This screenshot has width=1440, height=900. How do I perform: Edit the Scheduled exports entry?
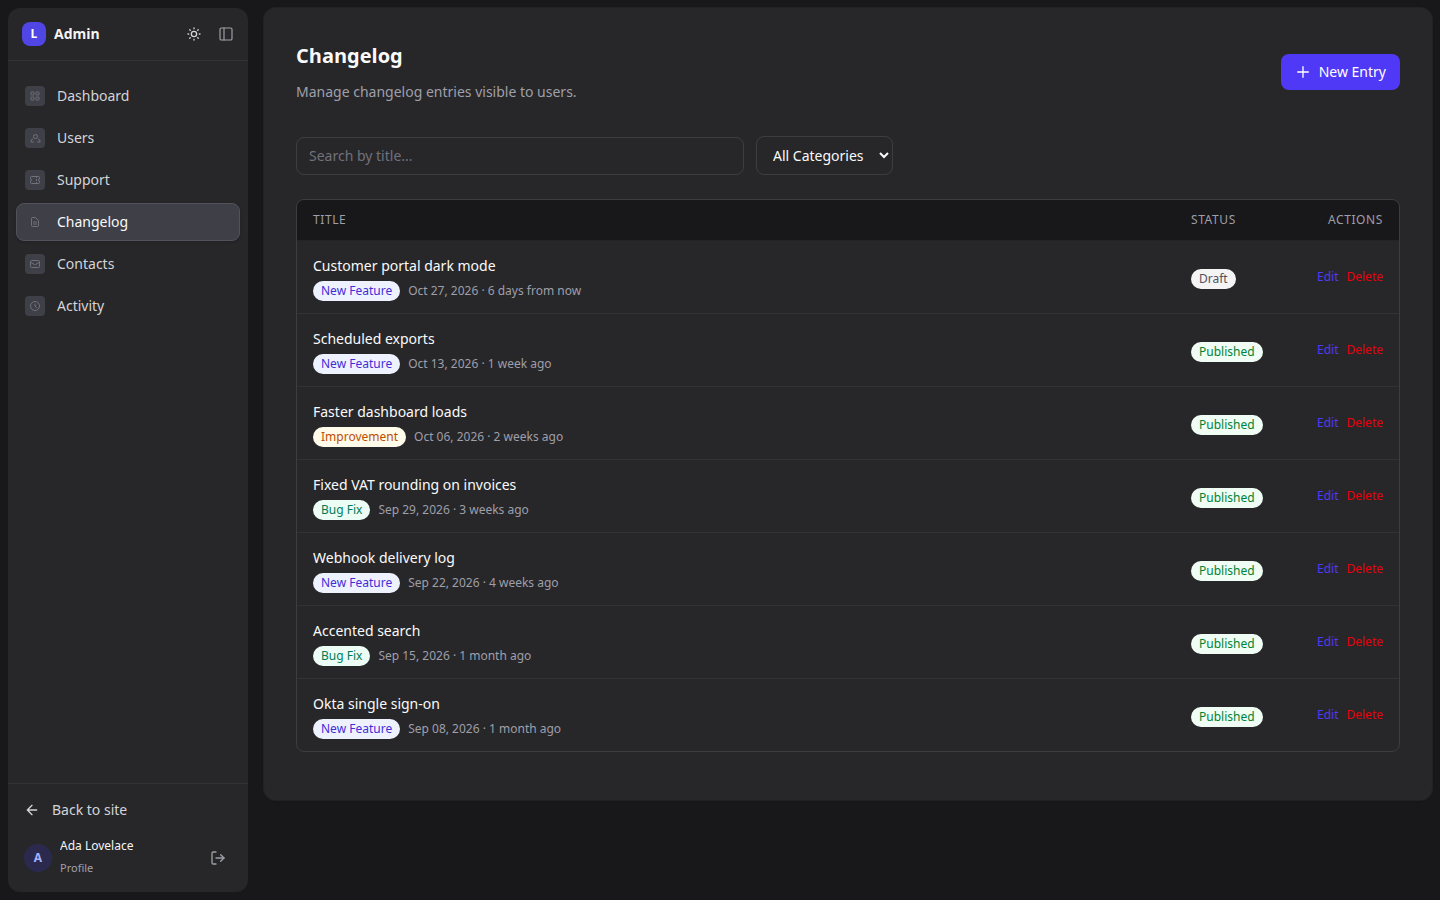coord(1327,350)
